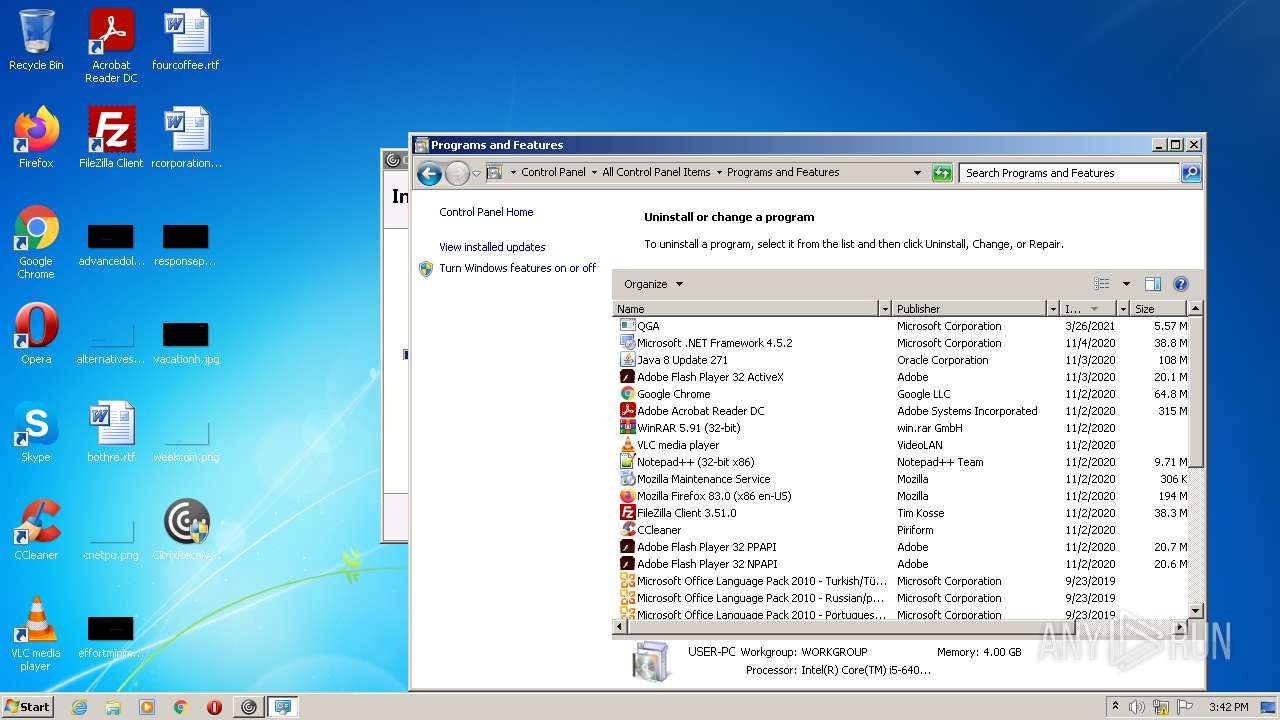The height and width of the screenshot is (720, 1280).
Task: Click the Forward navigation arrow
Action: coord(457,173)
